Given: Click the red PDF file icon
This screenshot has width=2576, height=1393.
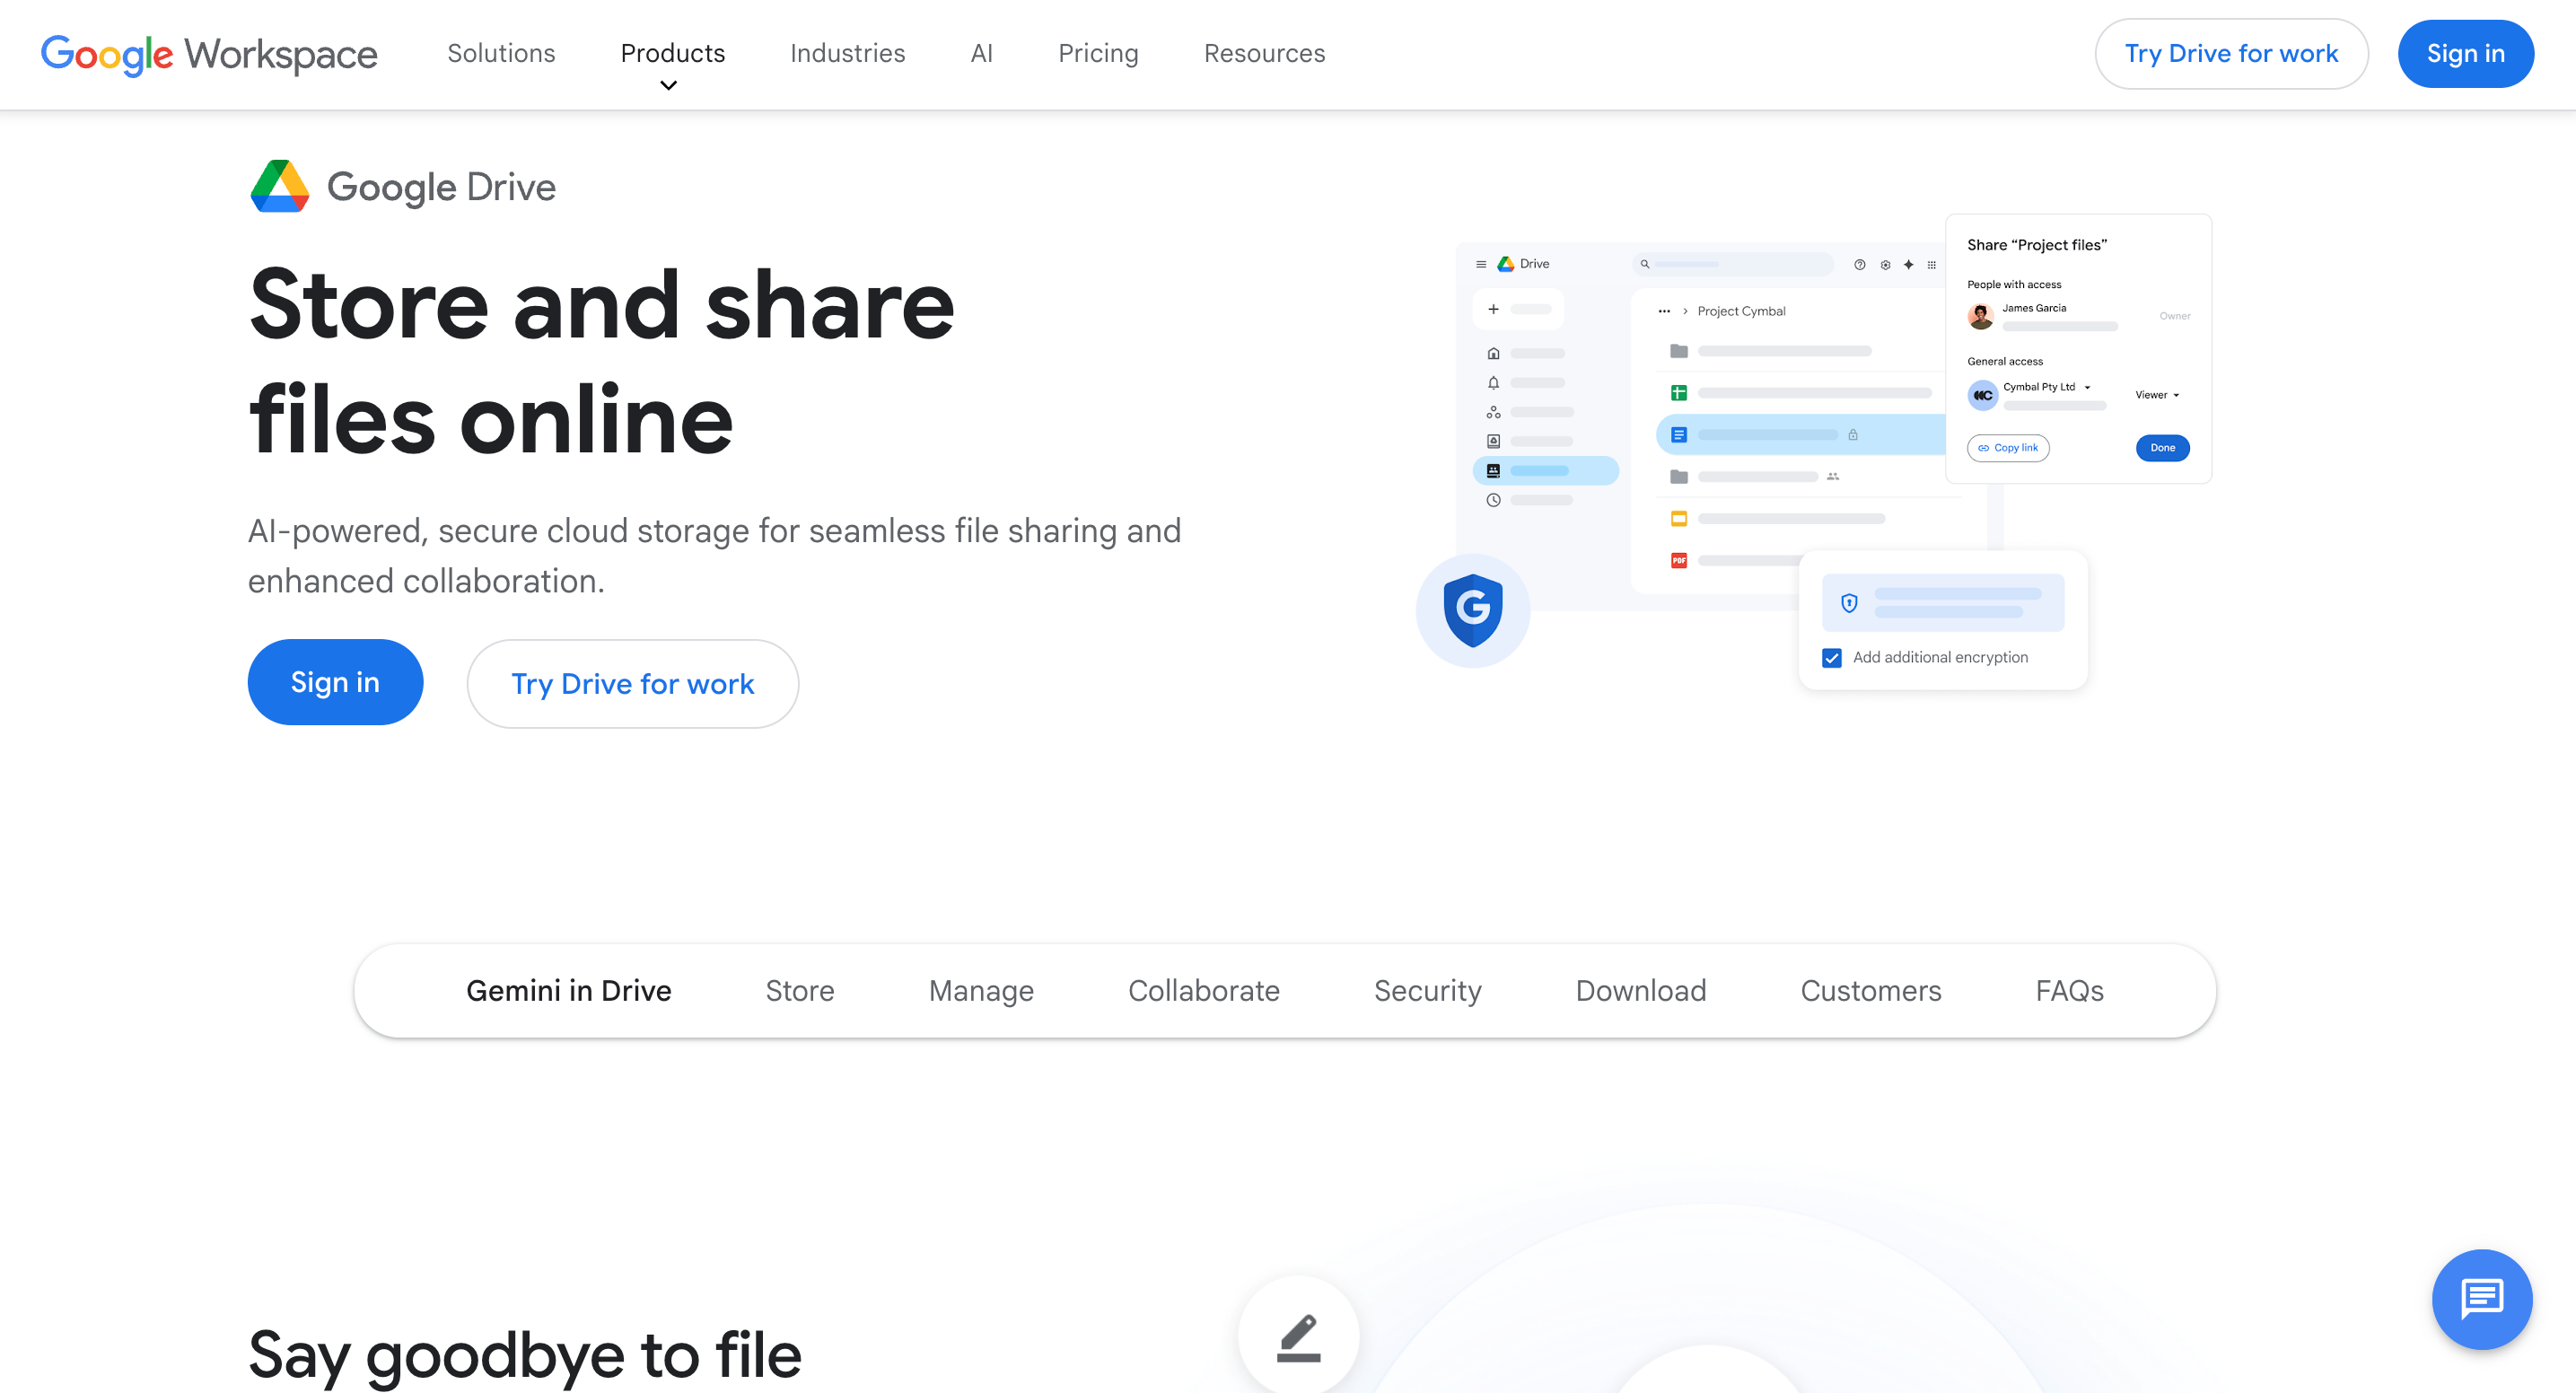Looking at the screenshot, I should click(1679, 560).
